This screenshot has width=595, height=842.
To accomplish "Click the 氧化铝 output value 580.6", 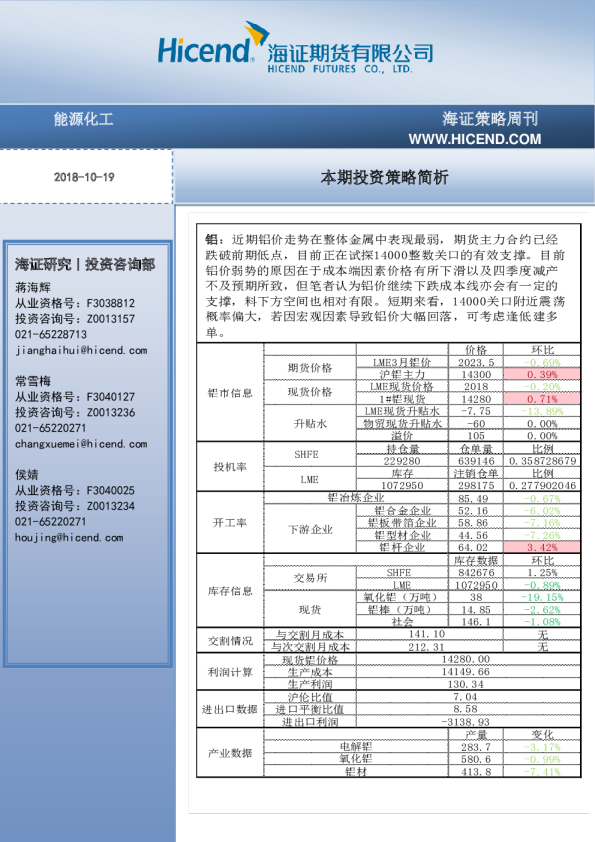I will (x=476, y=759).
